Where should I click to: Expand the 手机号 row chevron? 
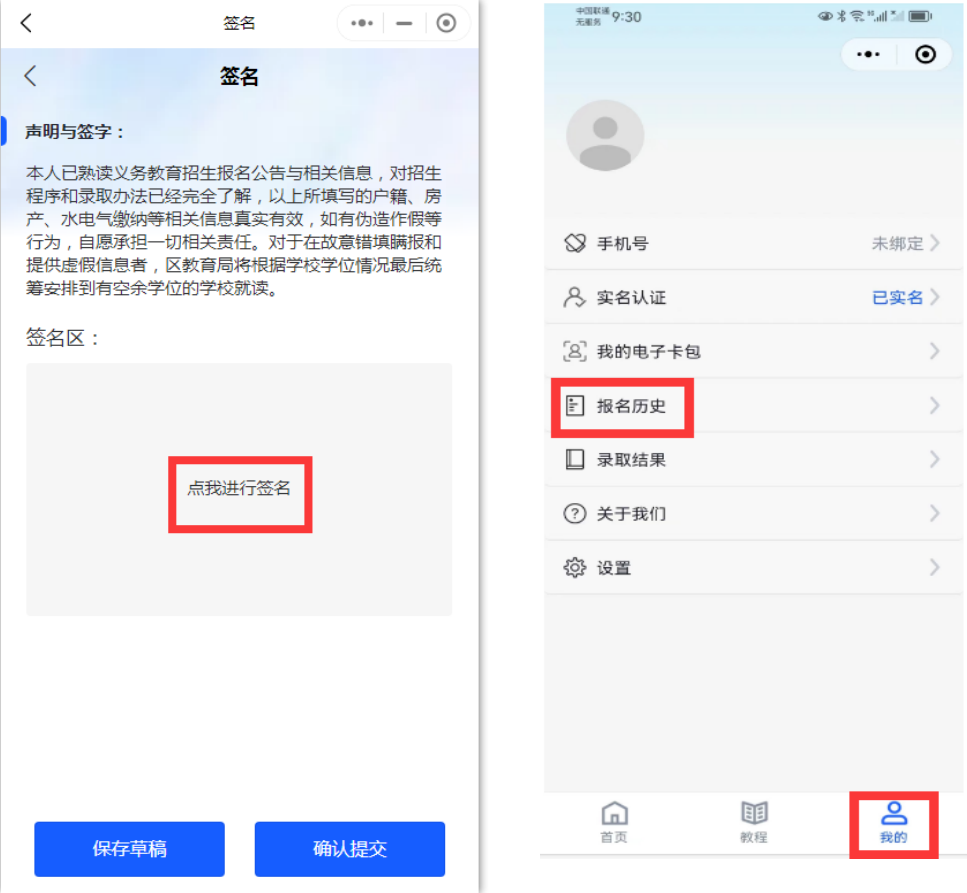(935, 243)
